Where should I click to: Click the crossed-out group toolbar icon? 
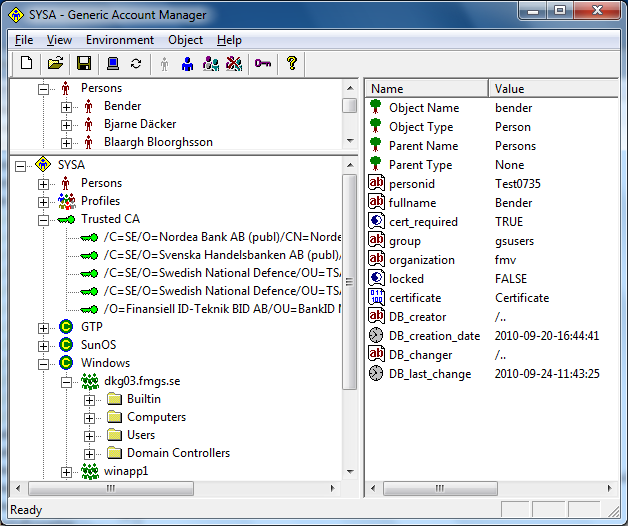234,64
